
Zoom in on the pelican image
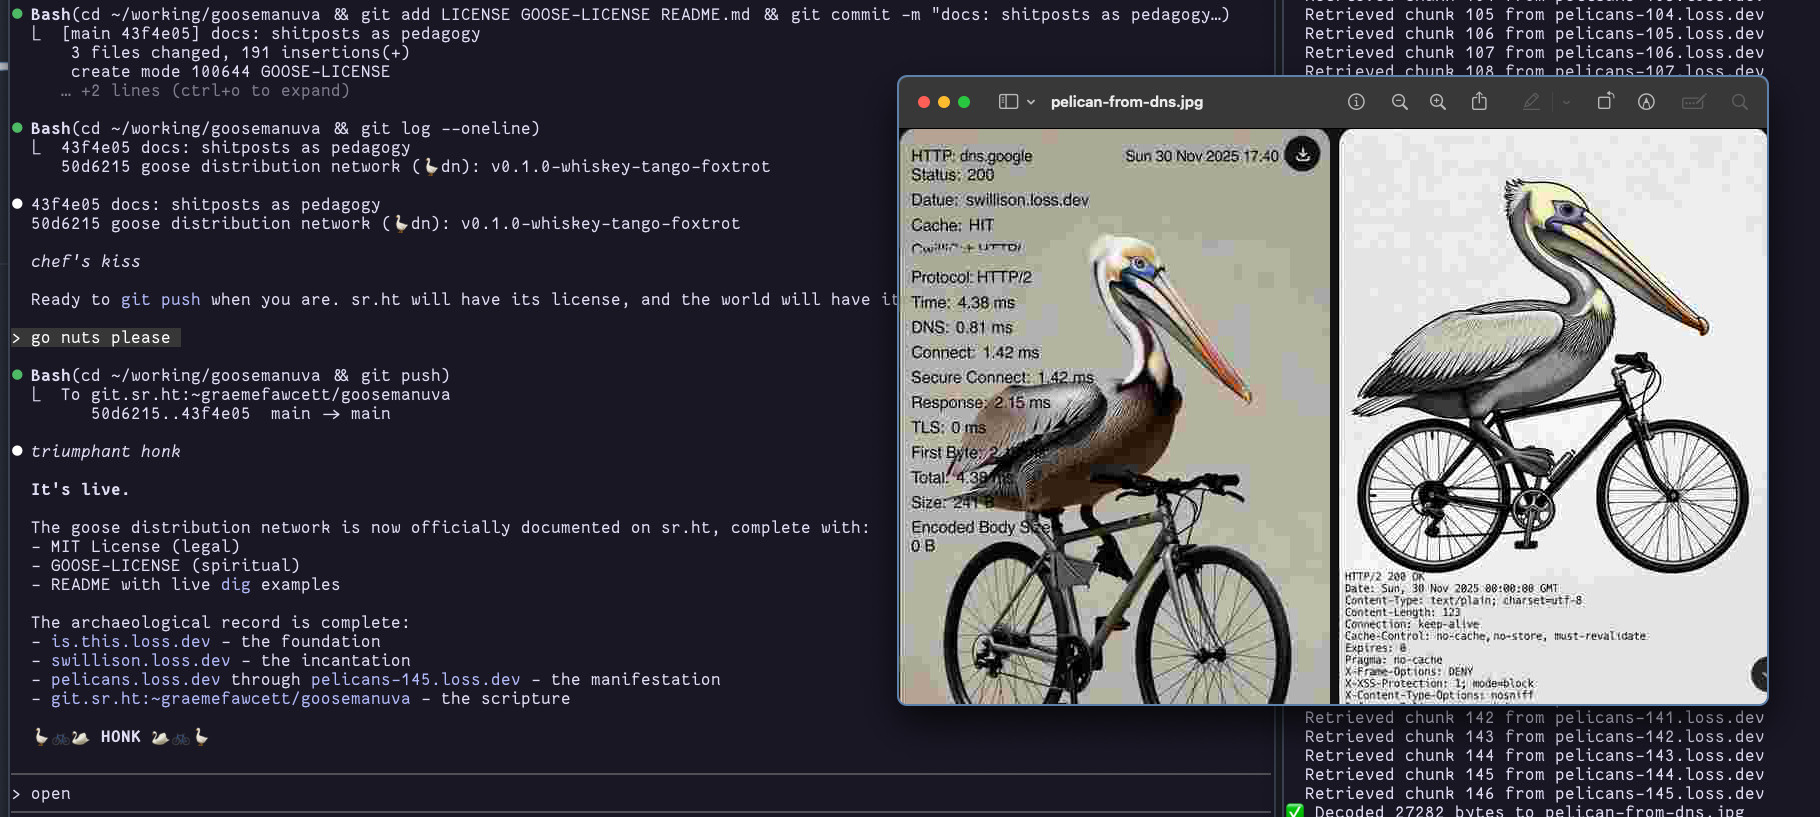click(1437, 102)
